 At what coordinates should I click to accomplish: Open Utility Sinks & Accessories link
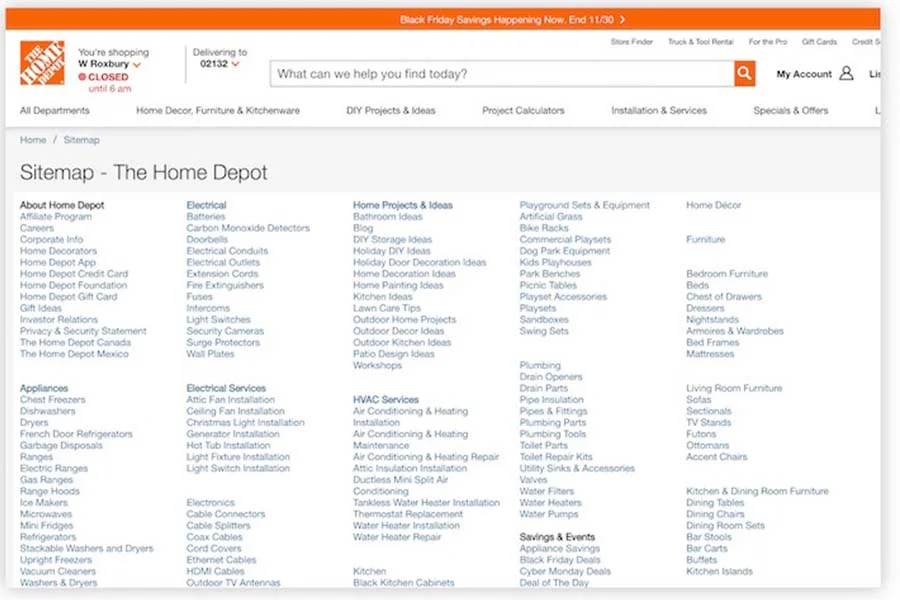point(577,469)
